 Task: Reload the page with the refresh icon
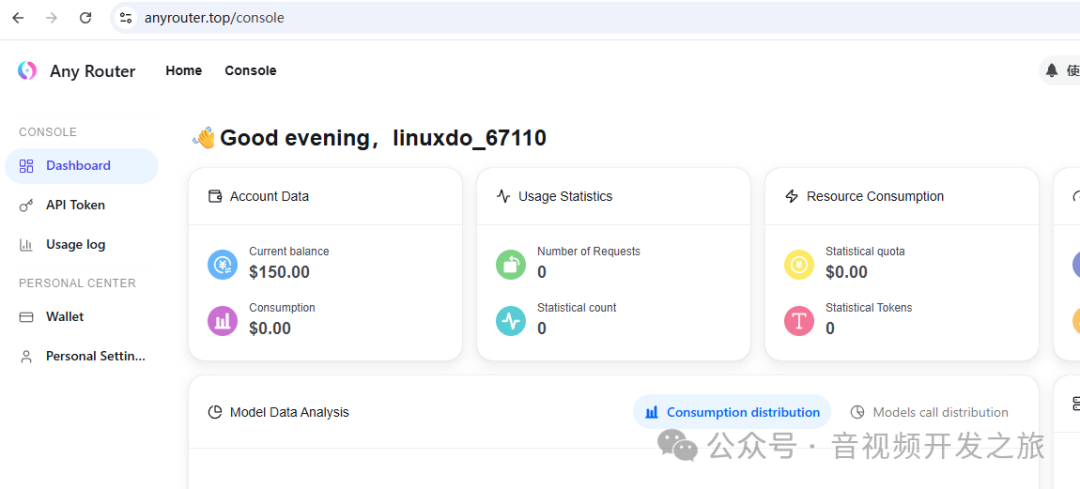(85, 18)
